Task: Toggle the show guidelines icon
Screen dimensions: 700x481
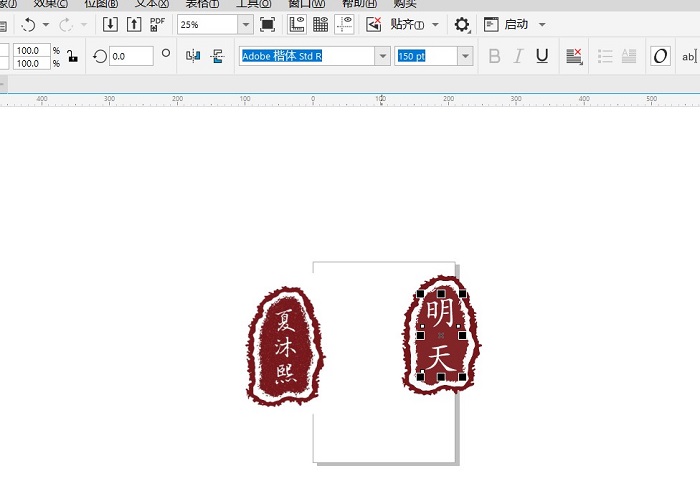Action: pyautogui.click(x=344, y=24)
